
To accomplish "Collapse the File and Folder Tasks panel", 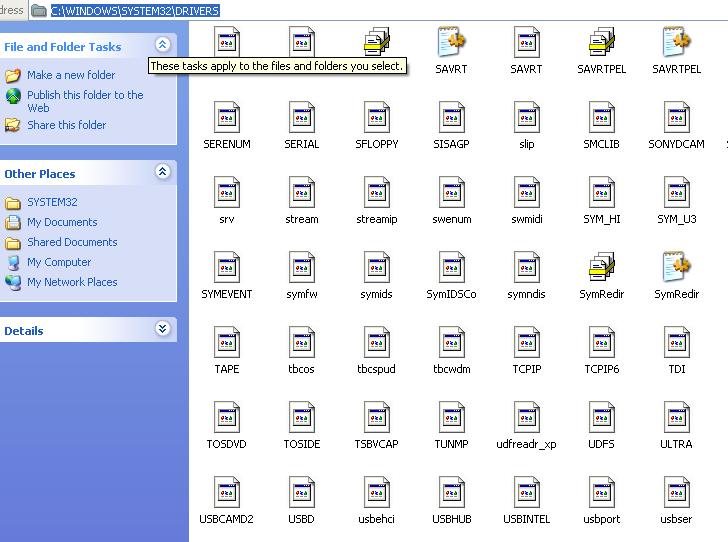I will click(x=163, y=45).
